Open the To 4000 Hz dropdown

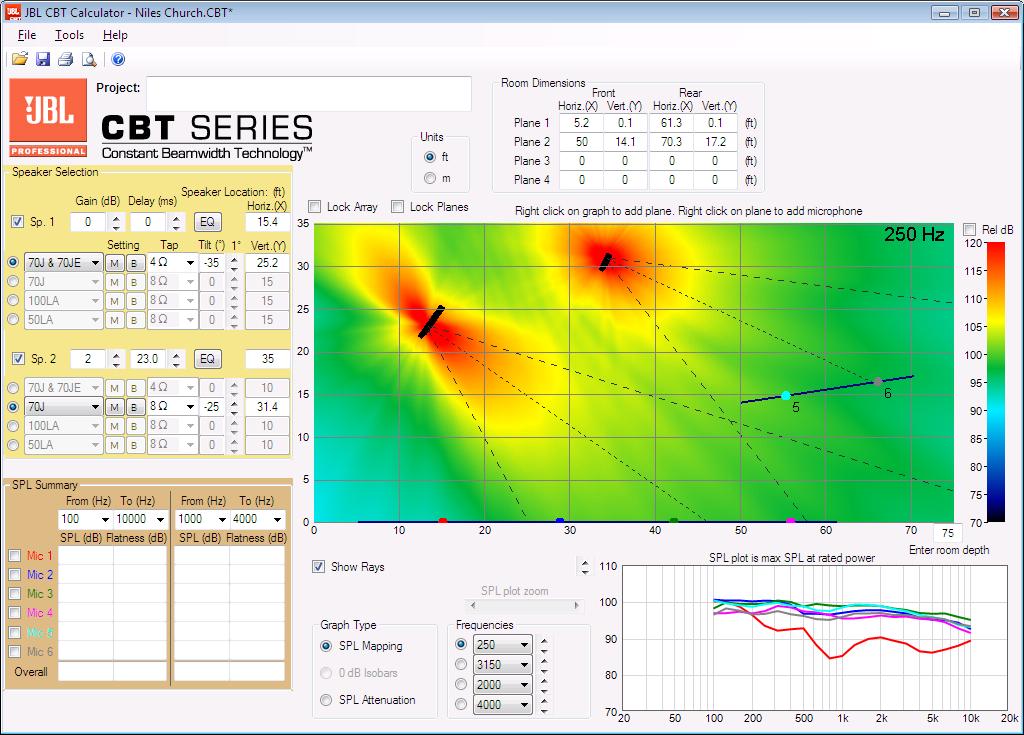[258, 519]
